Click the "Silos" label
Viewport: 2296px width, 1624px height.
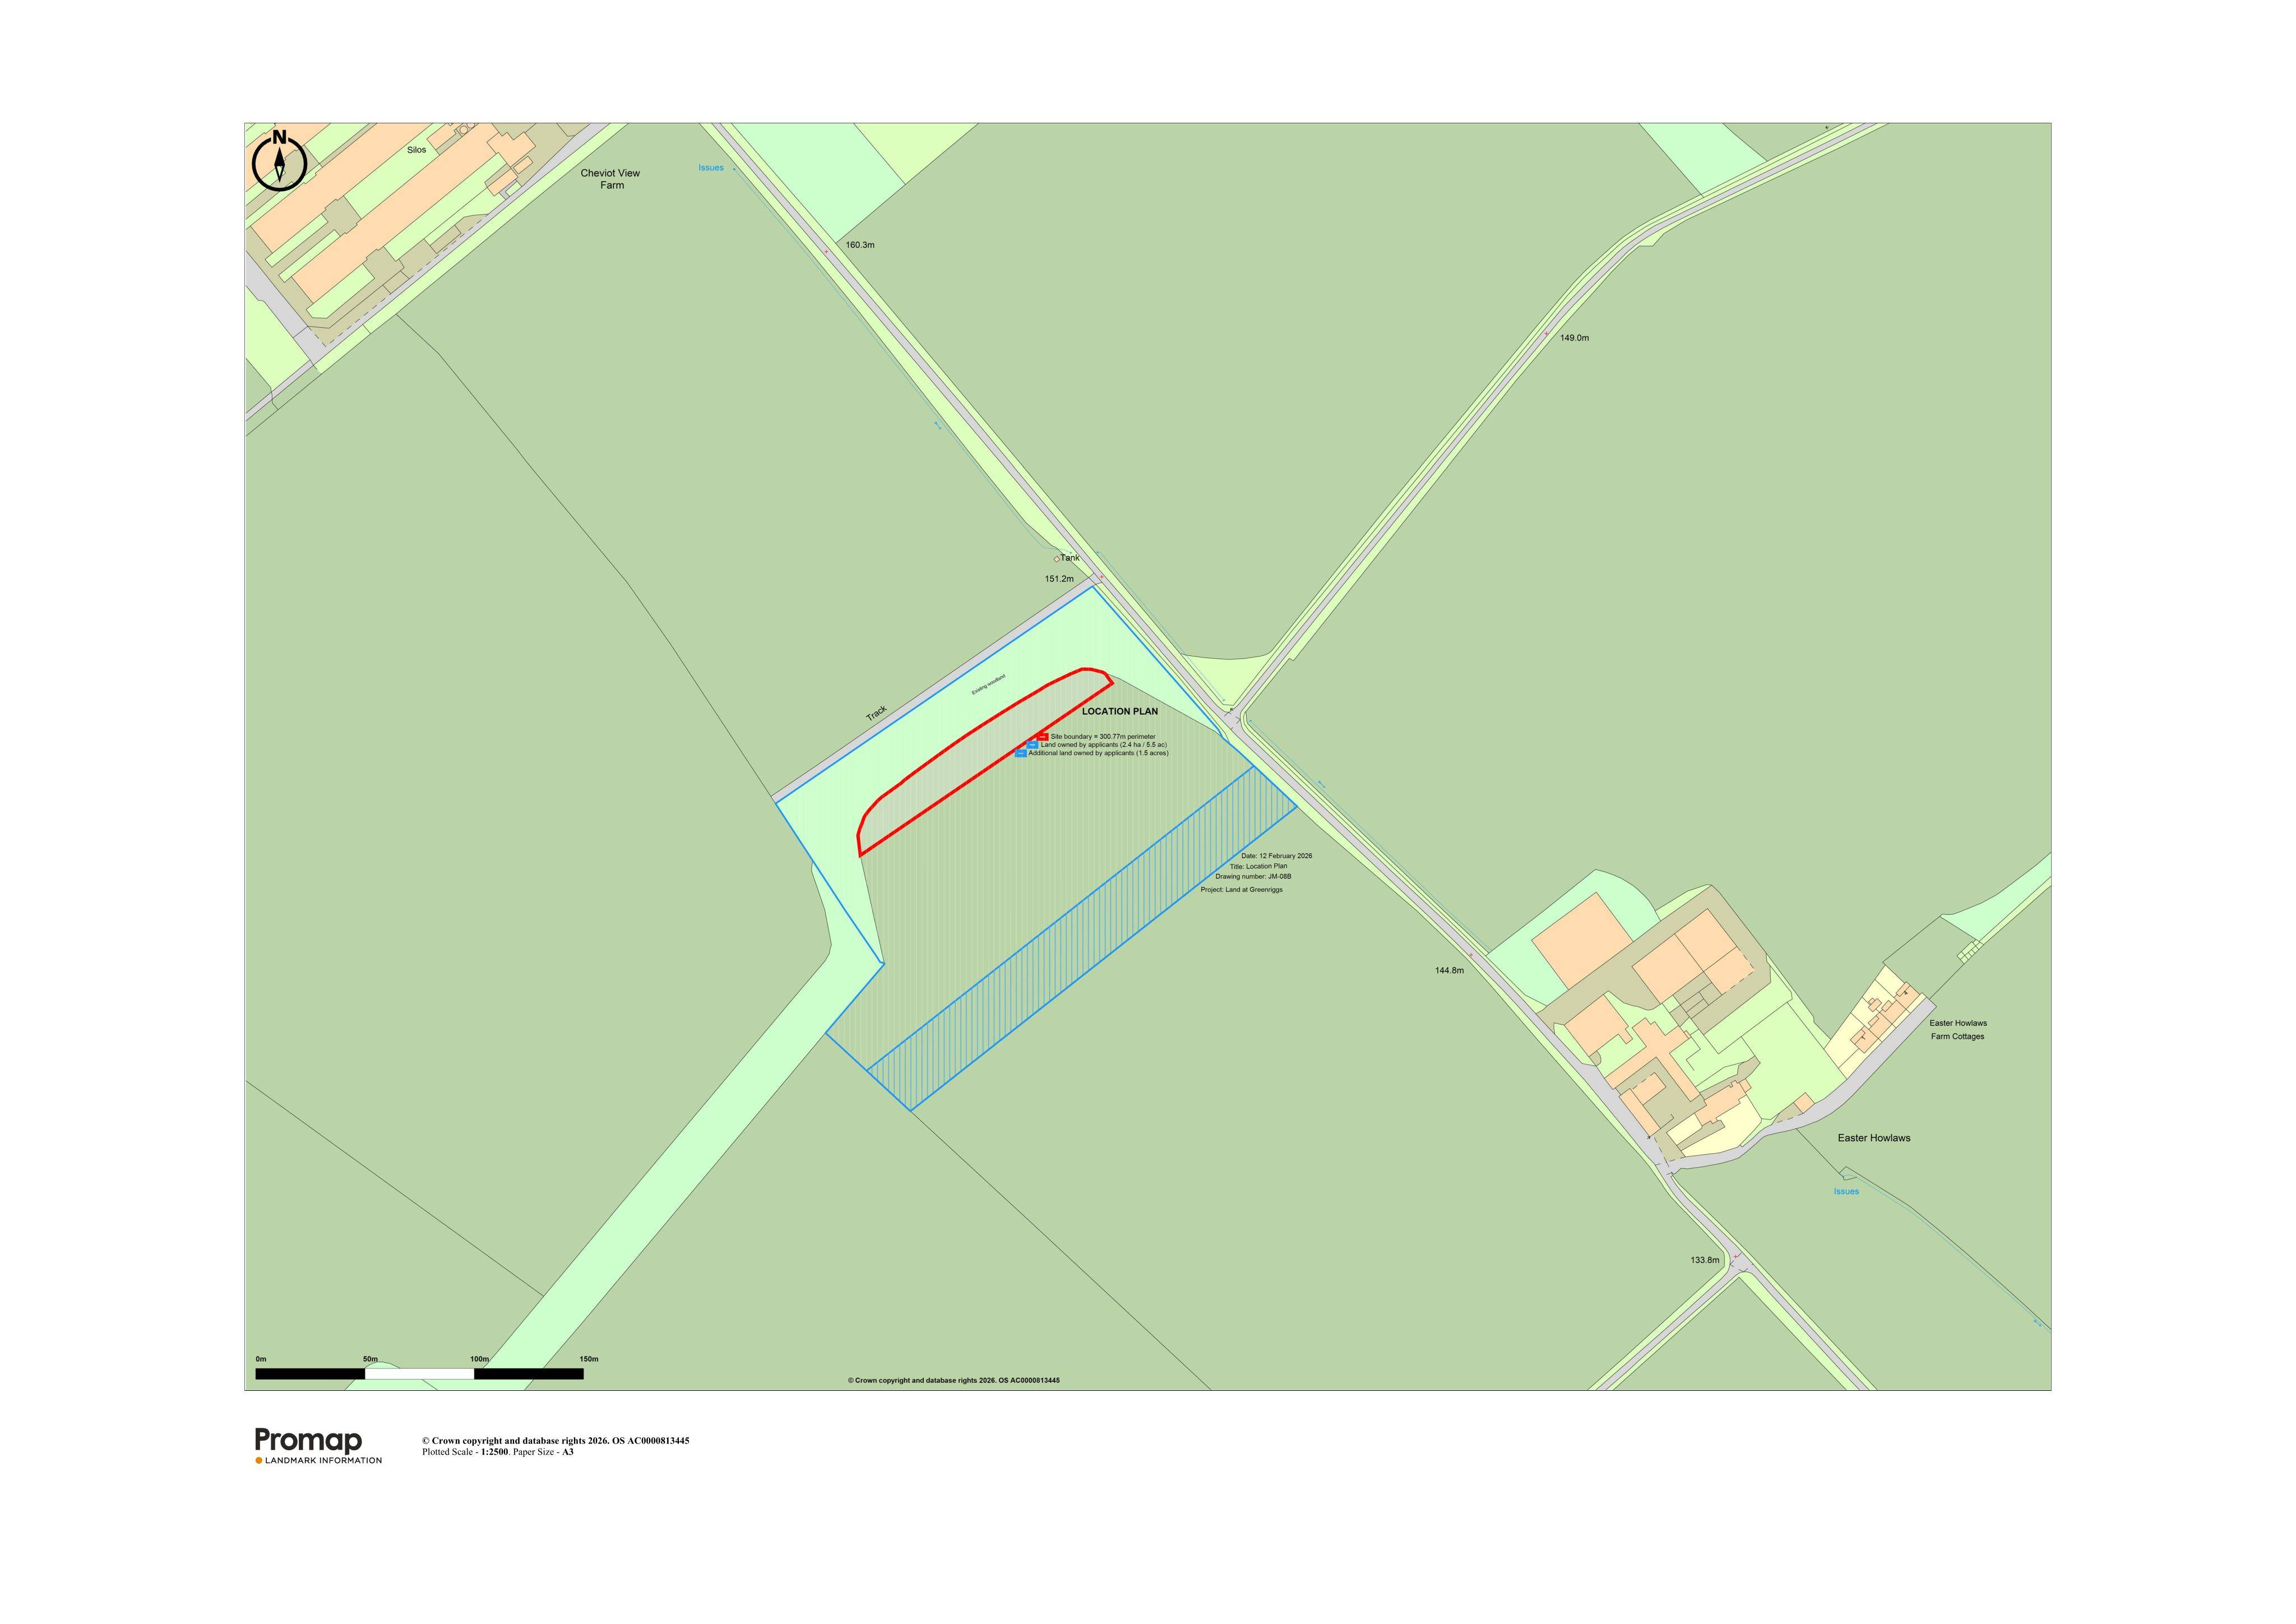(x=417, y=150)
